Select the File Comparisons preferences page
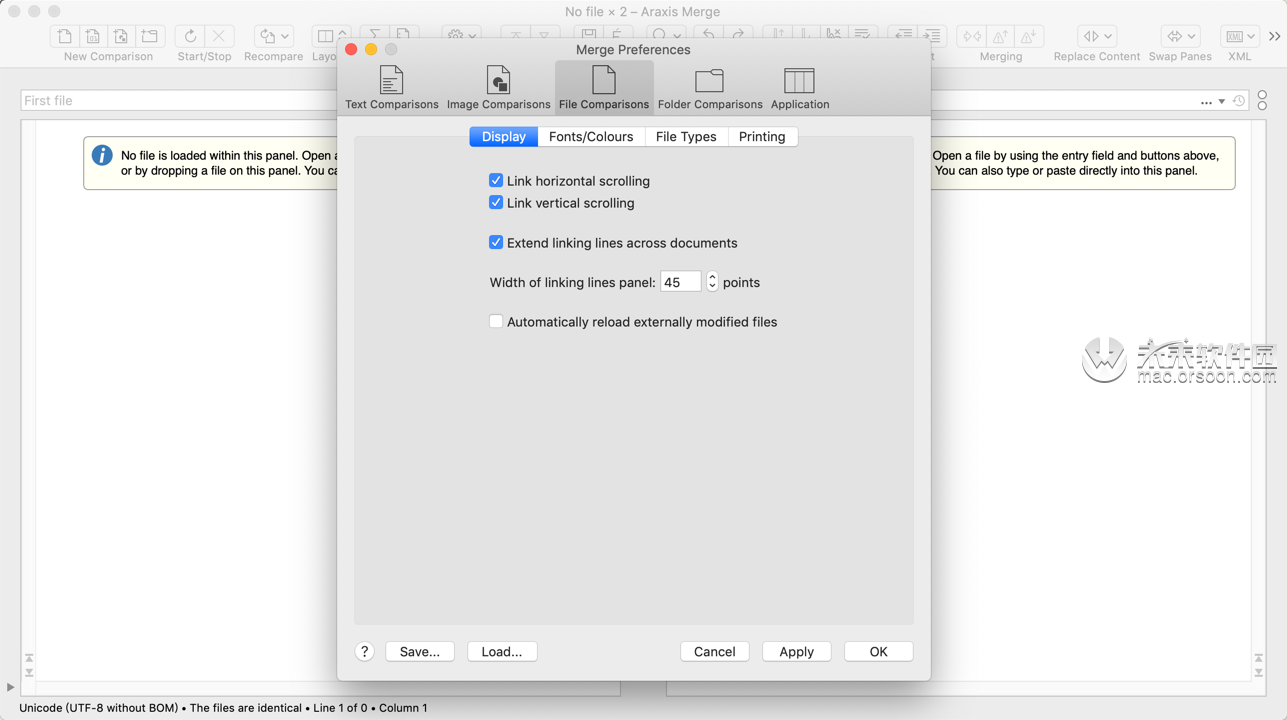The image size is (1287, 720). click(x=604, y=87)
